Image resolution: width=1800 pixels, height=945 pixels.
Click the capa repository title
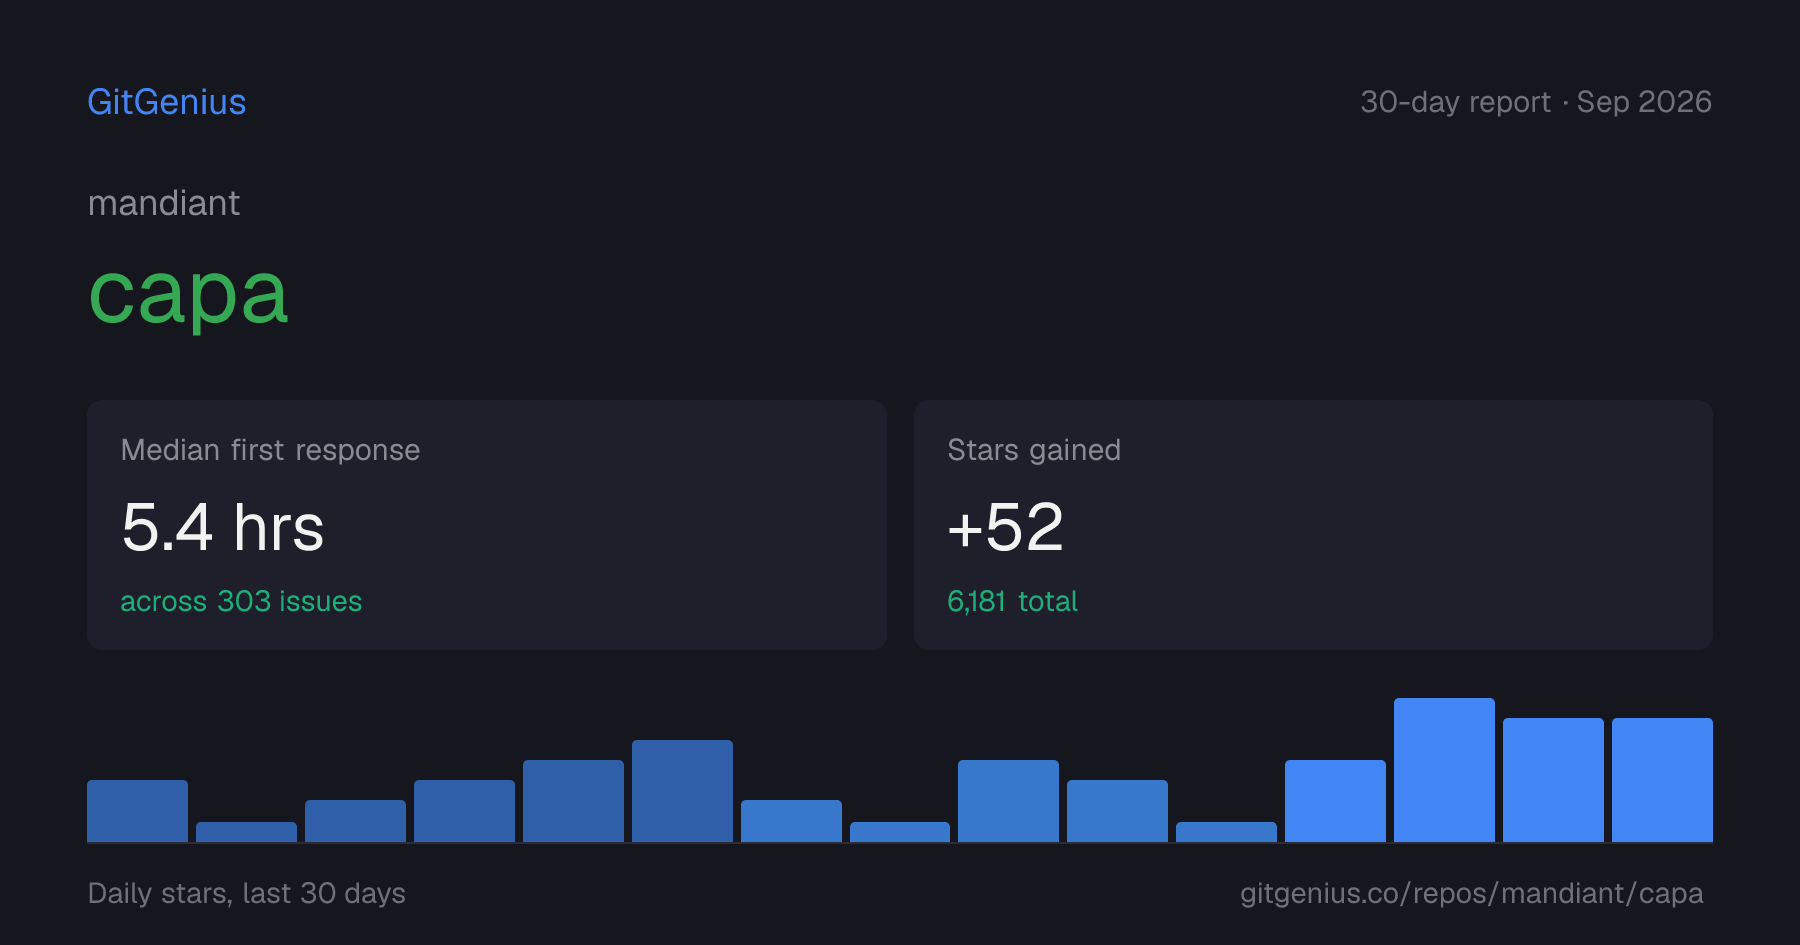[188, 294]
